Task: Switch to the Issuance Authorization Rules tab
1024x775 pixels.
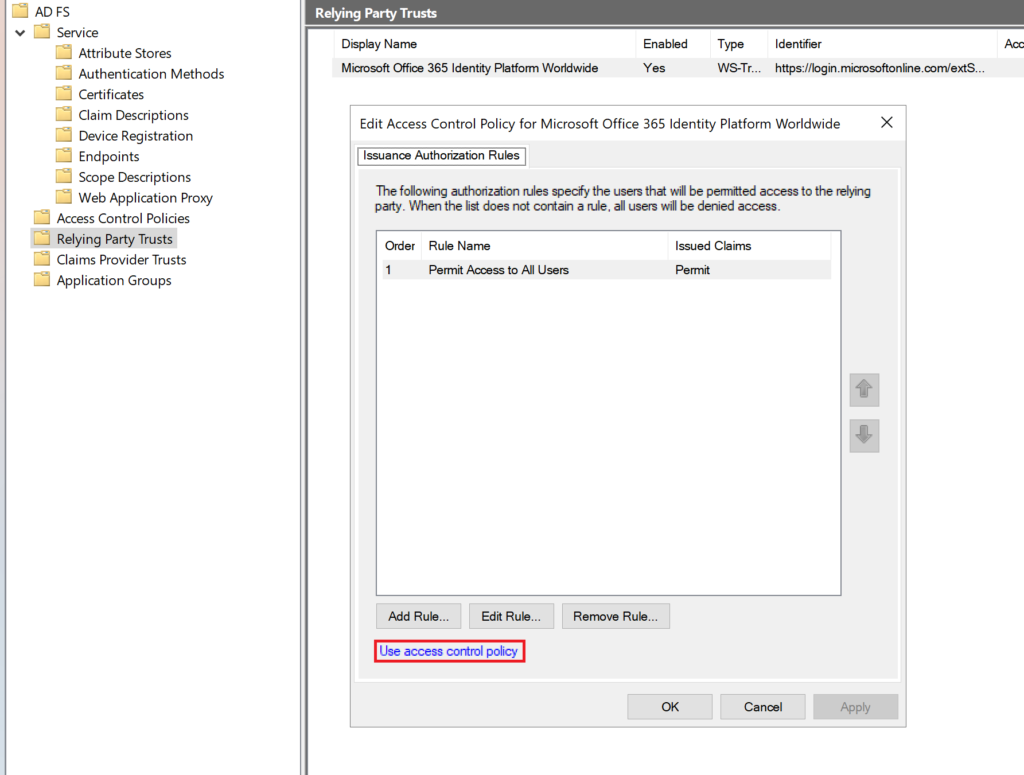Action: click(441, 156)
